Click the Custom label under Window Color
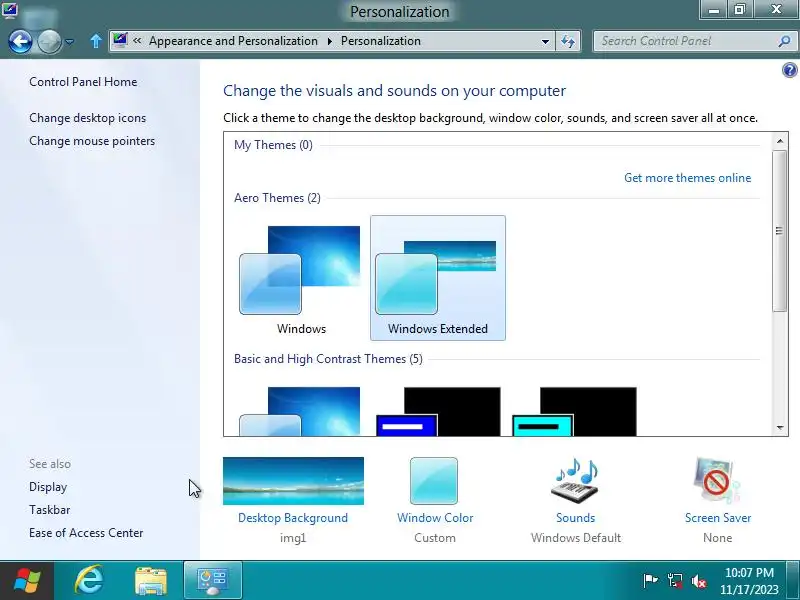The image size is (800, 600). 435,538
